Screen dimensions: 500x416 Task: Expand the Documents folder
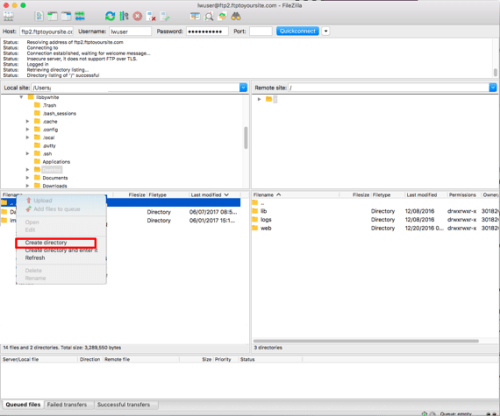click(x=28, y=178)
